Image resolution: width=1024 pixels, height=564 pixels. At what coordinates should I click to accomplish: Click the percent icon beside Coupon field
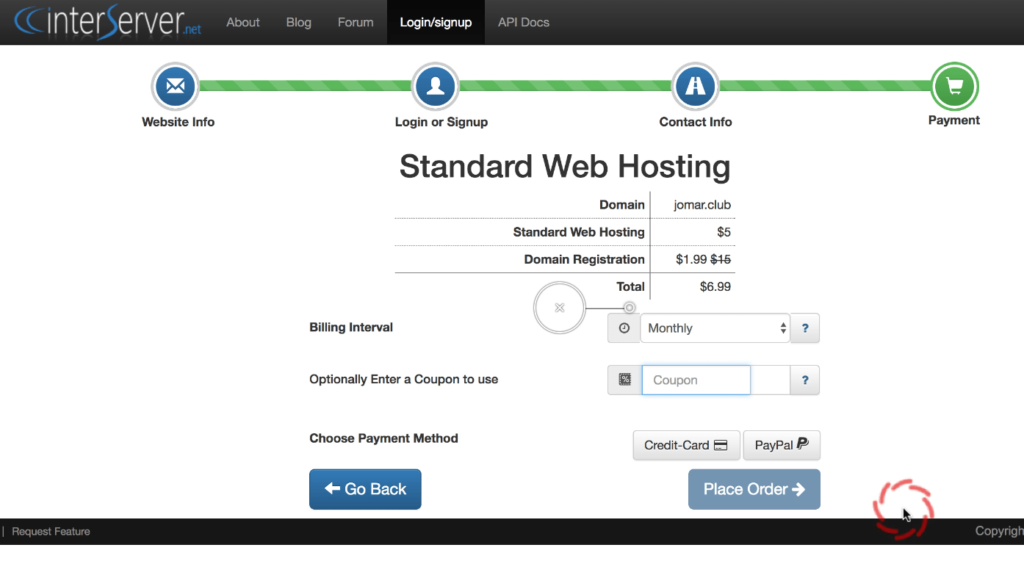[625, 380]
